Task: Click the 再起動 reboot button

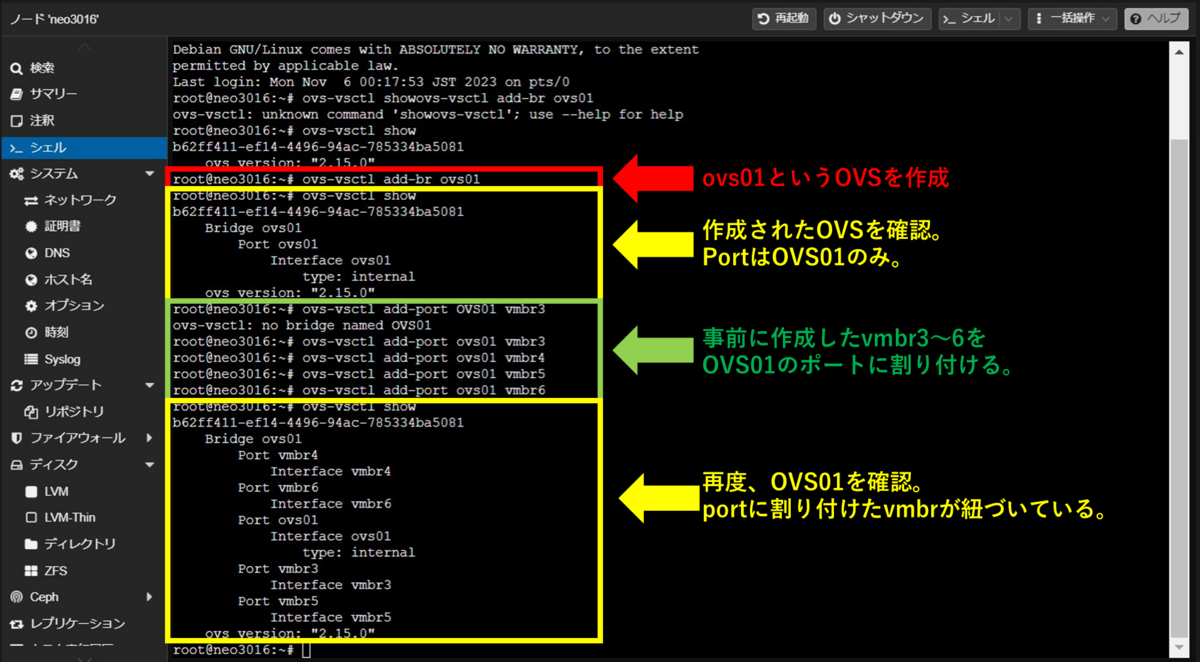Action: click(x=785, y=19)
